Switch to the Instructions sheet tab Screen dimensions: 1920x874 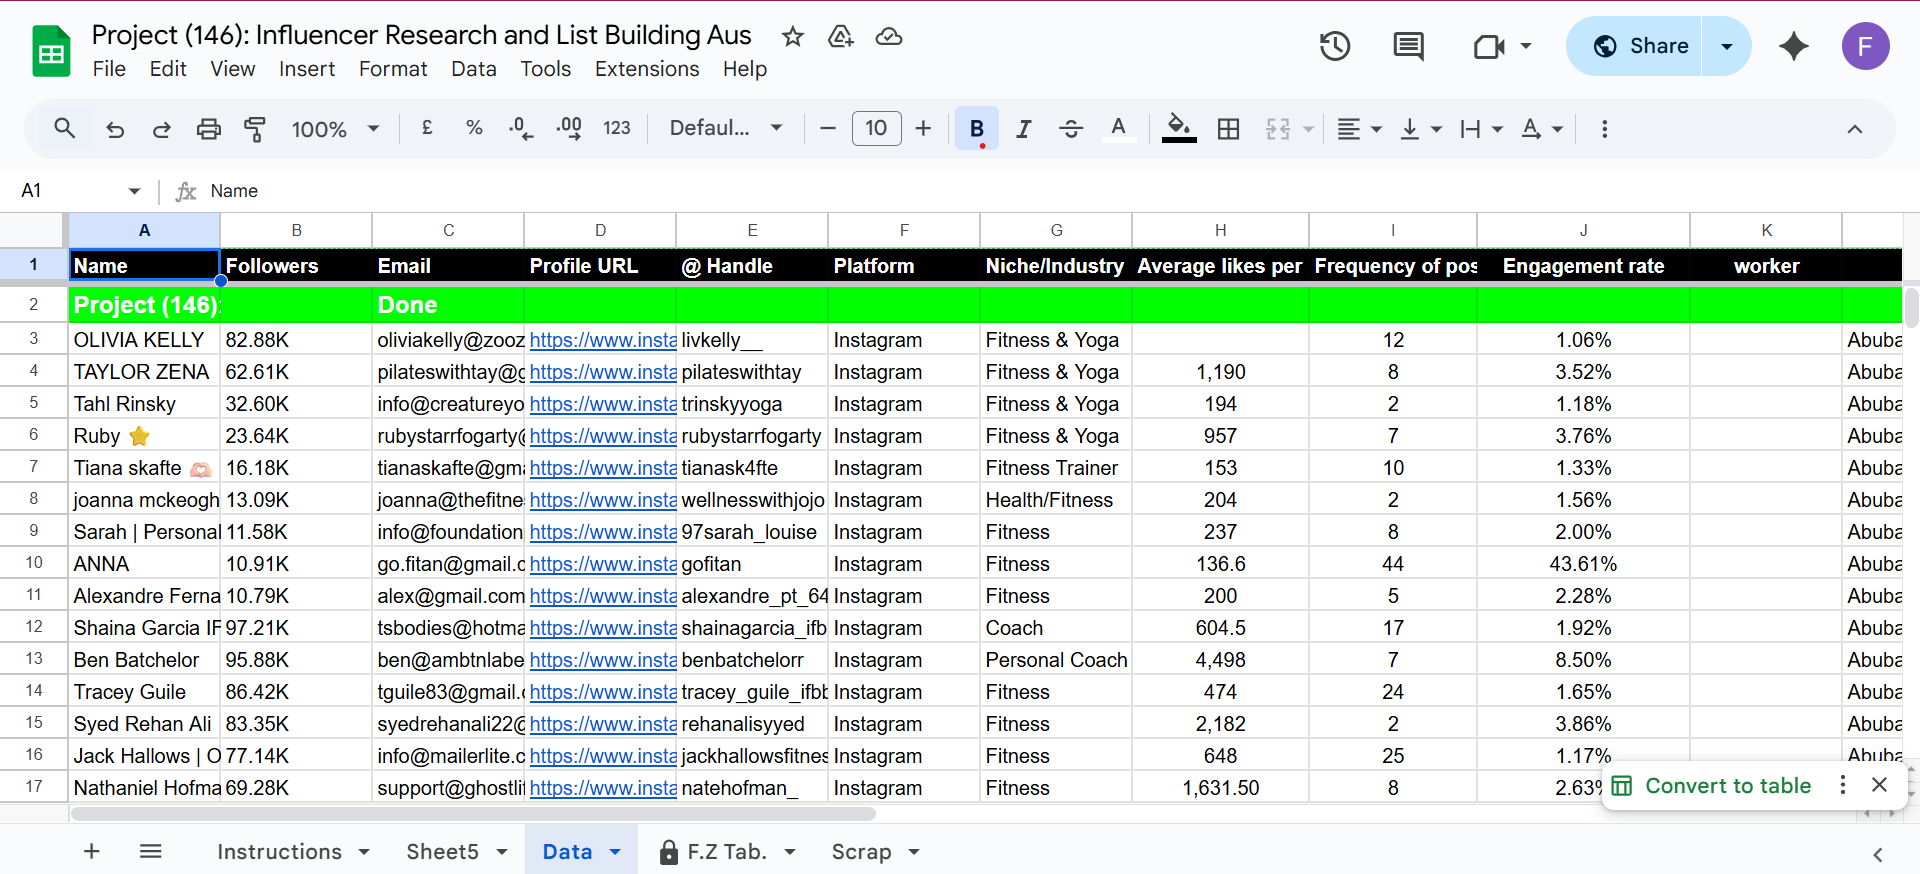coord(279,852)
